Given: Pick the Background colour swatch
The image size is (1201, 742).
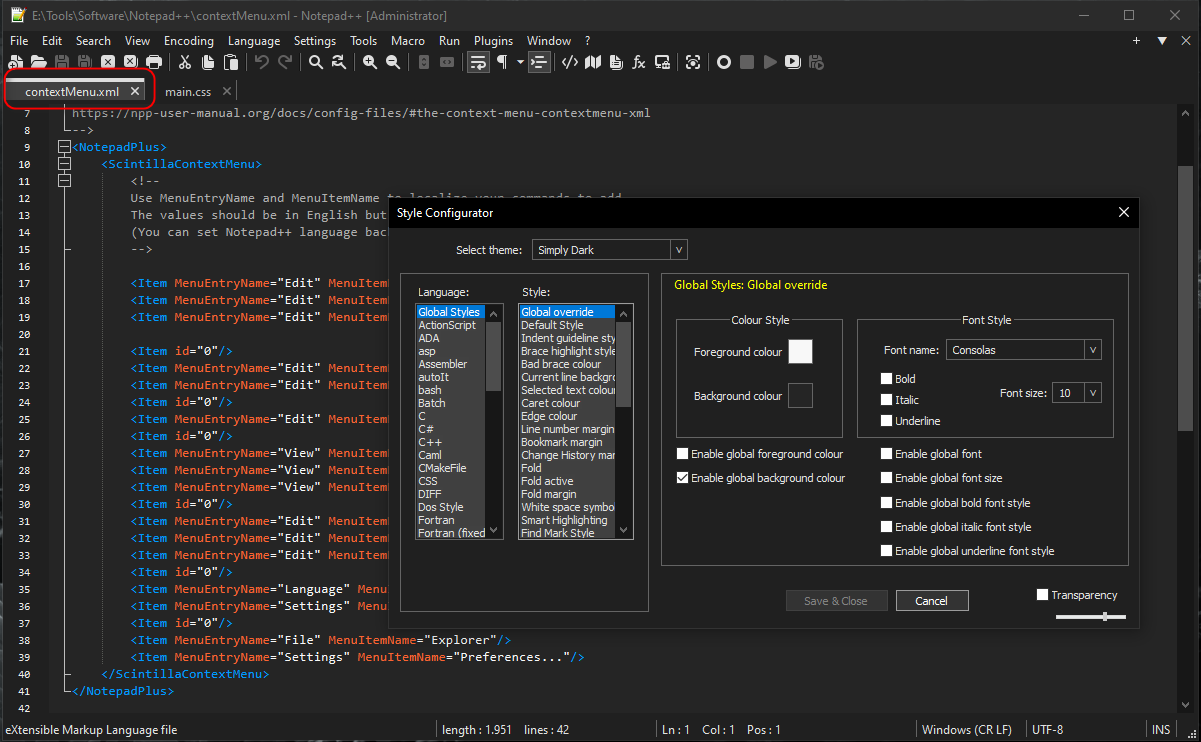Looking at the screenshot, I should pos(801,396).
